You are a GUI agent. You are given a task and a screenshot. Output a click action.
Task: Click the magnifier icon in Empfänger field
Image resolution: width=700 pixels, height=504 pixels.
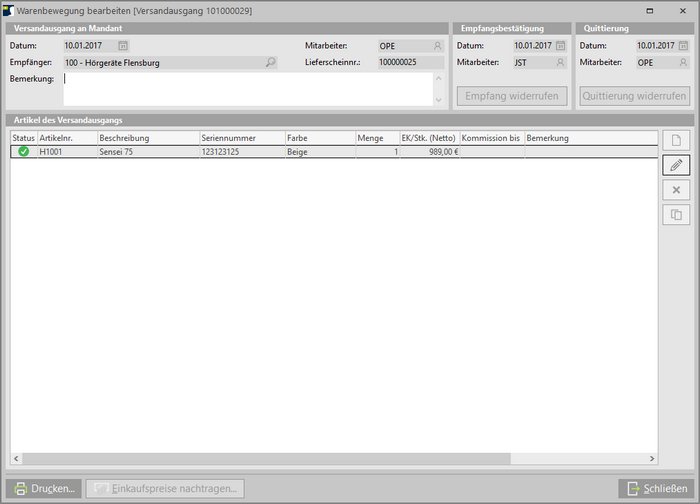coord(270,62)
